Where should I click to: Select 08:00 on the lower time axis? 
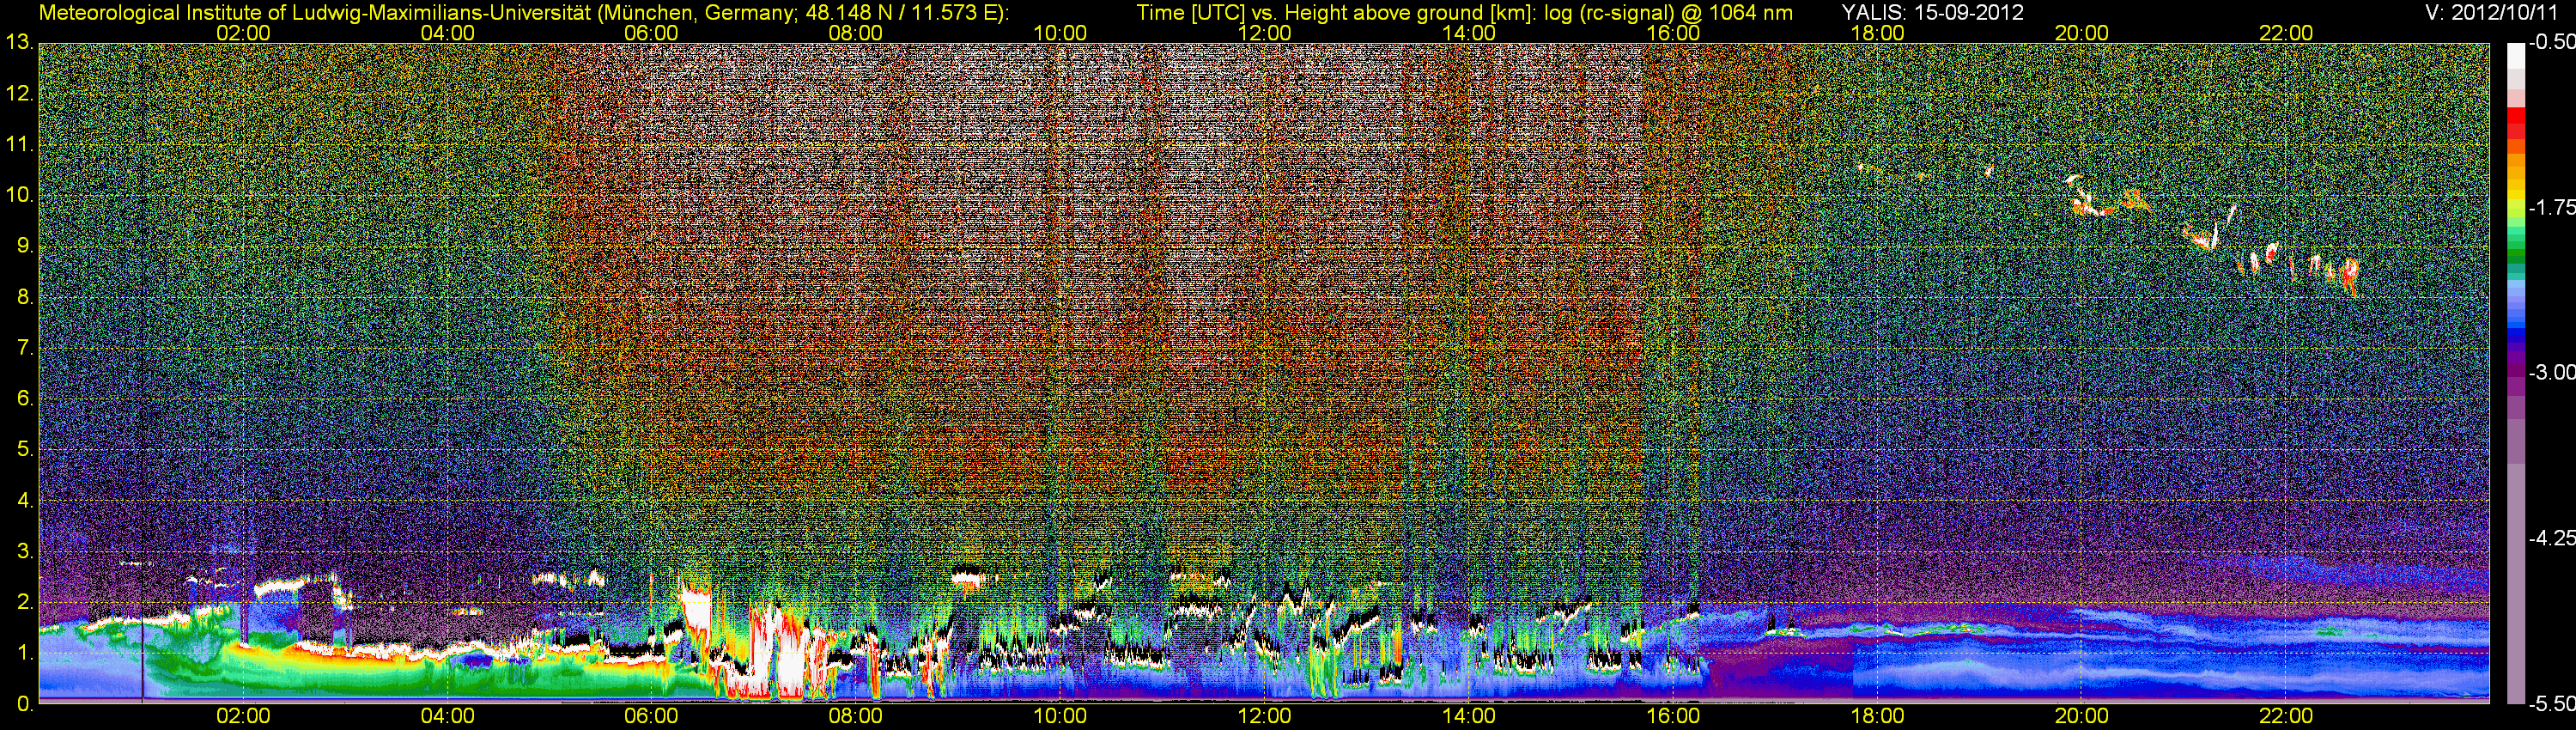(856, 717)
